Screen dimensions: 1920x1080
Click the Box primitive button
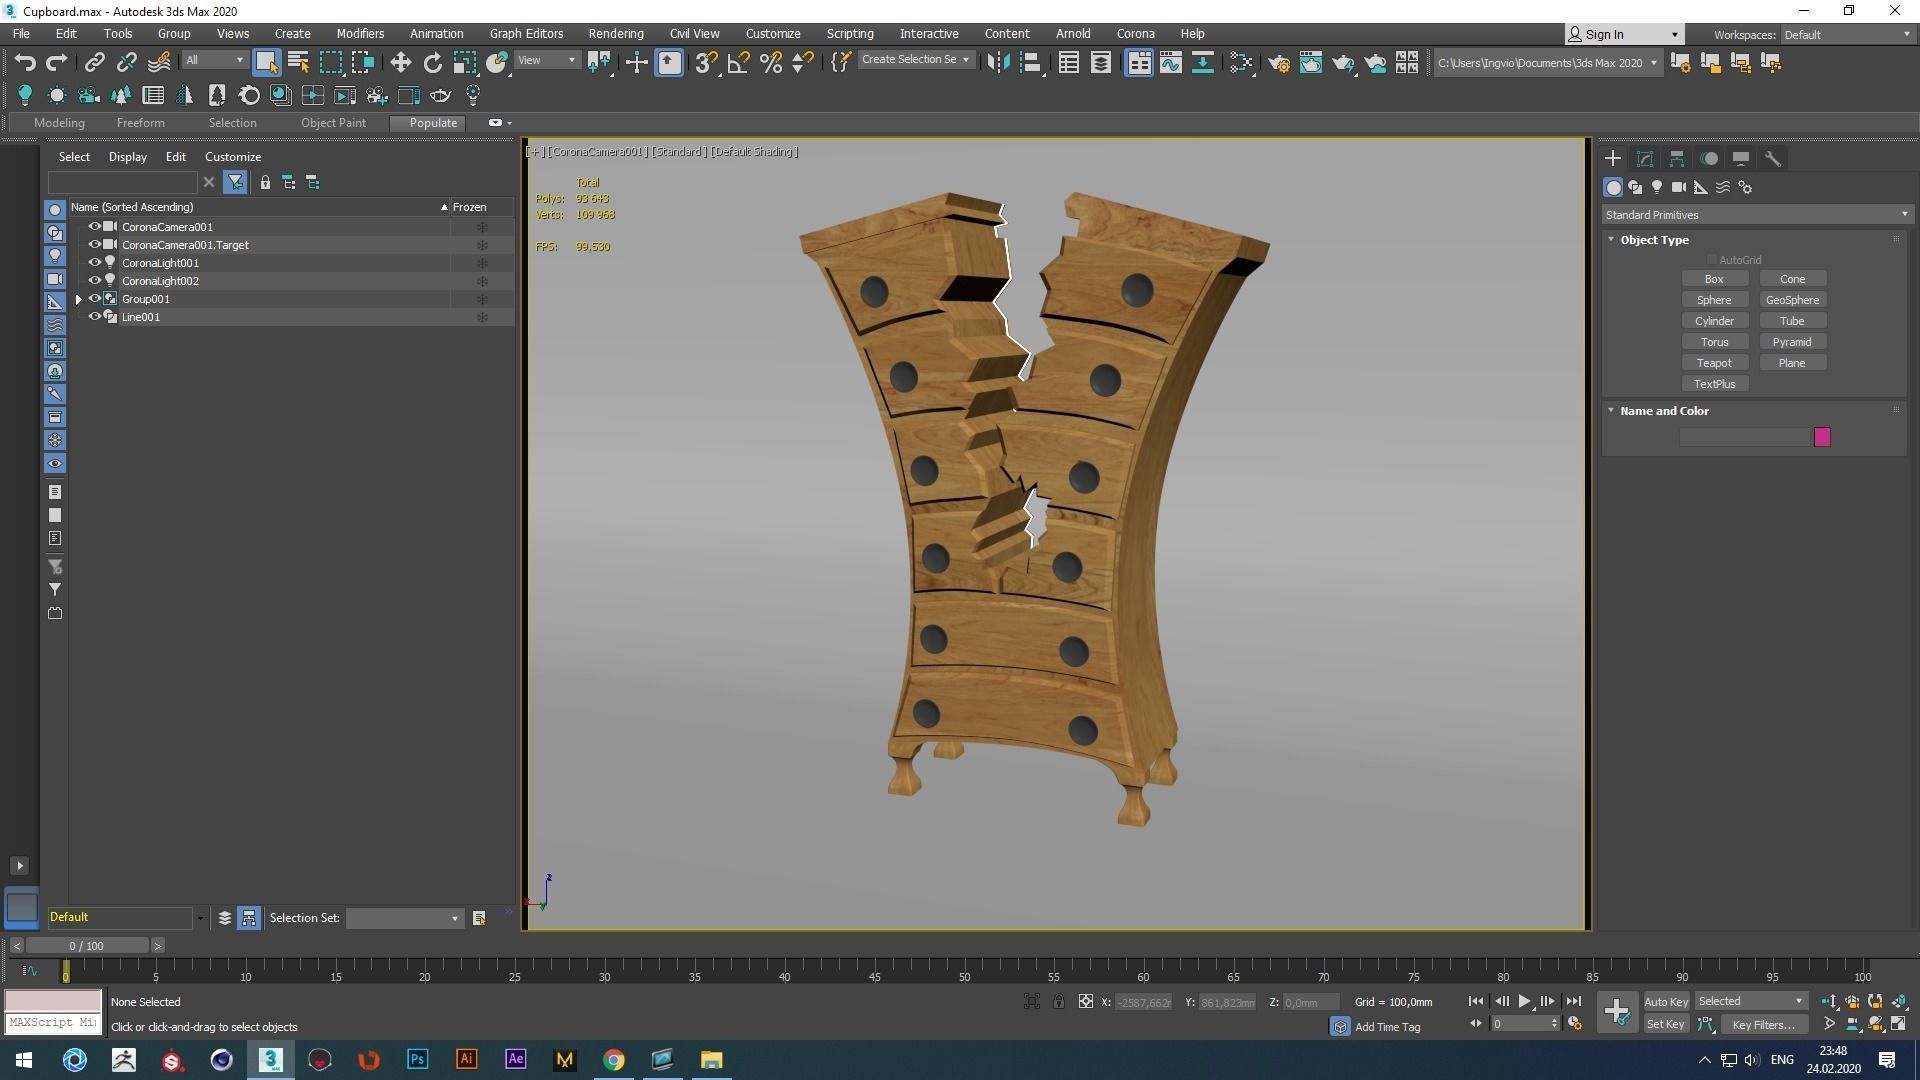point(1714,279)
